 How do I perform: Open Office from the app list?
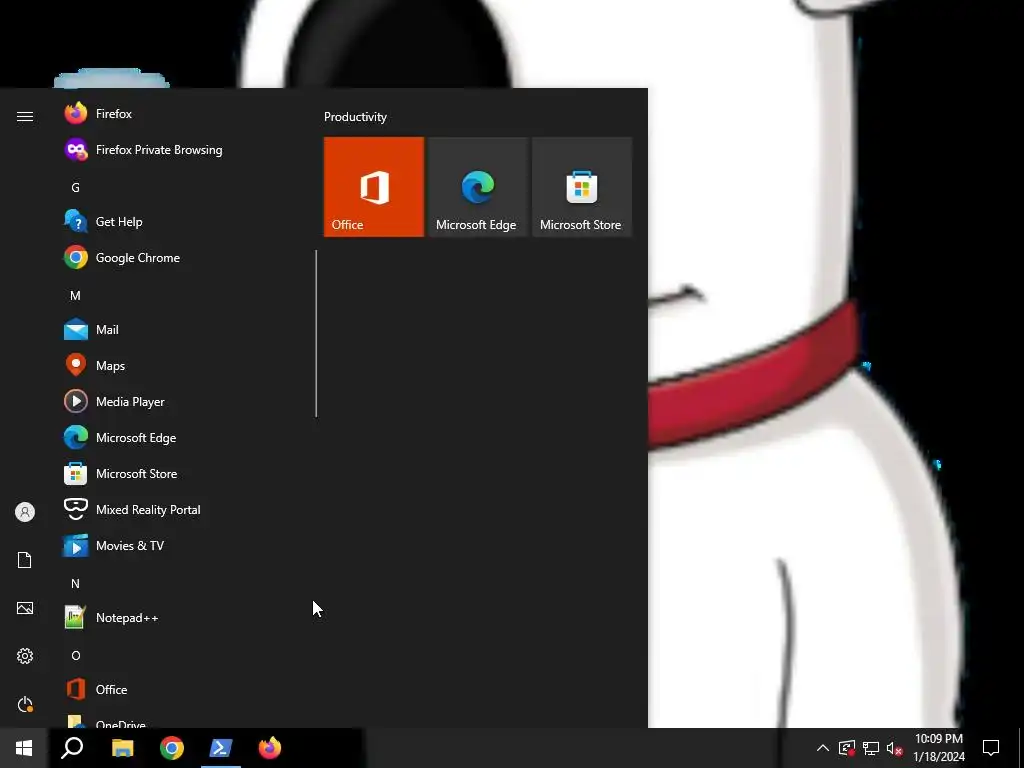click(x=183, y=689)
